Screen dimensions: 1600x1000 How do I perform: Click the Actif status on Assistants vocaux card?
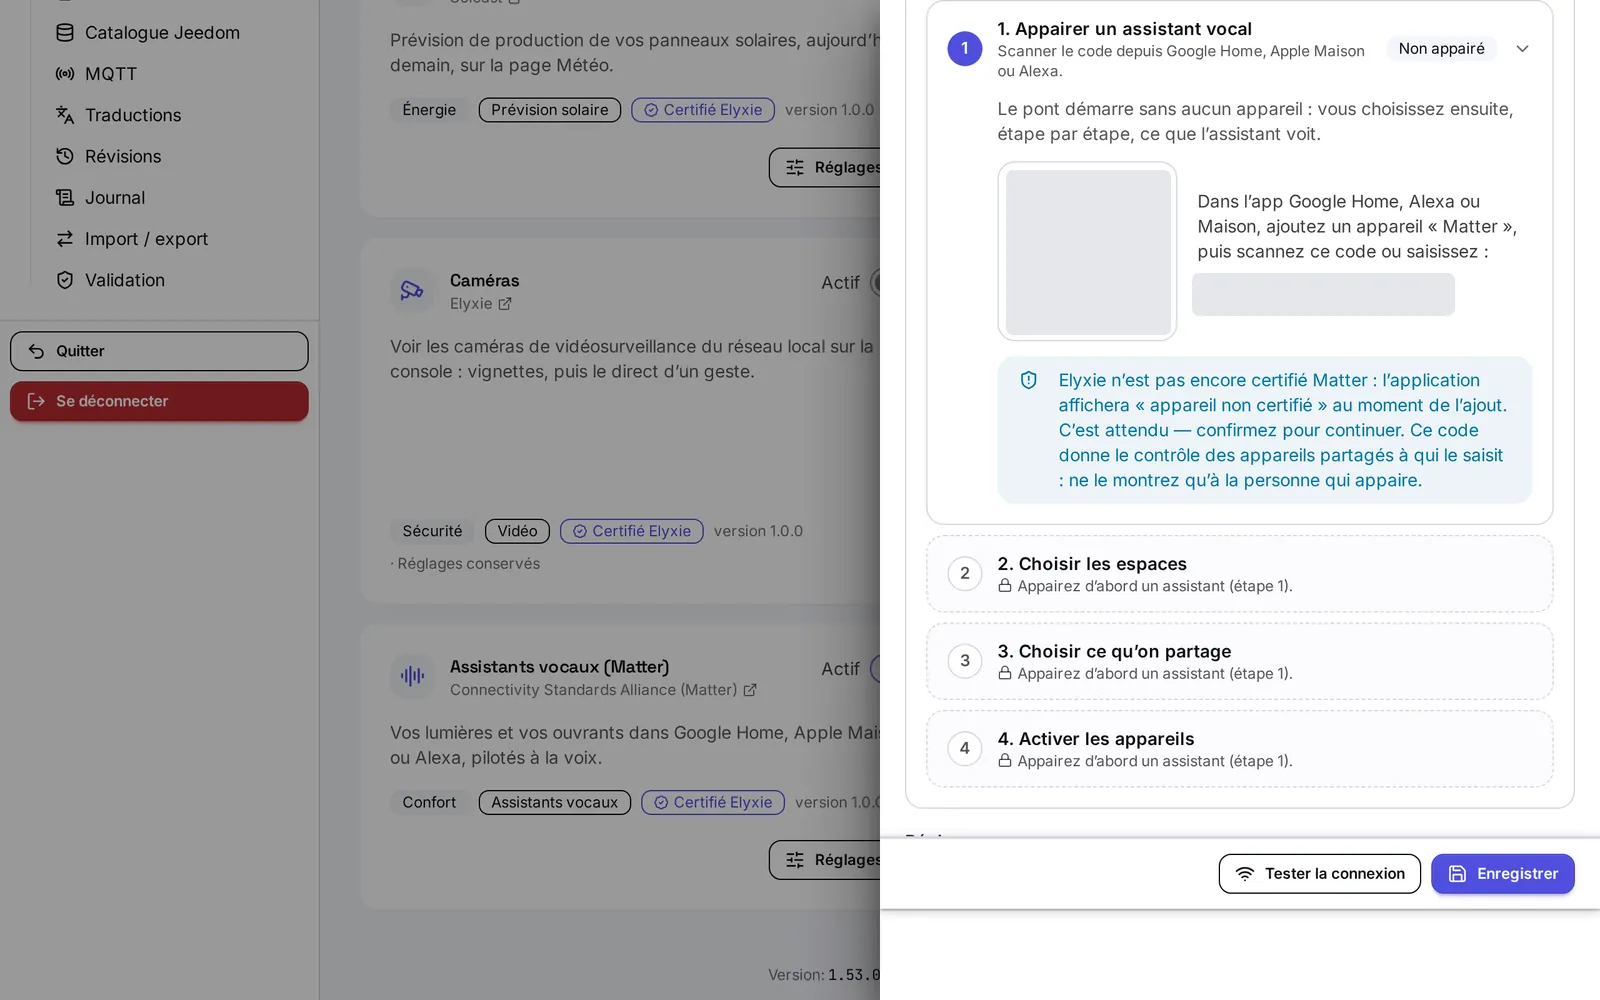(x=840, y=669)
